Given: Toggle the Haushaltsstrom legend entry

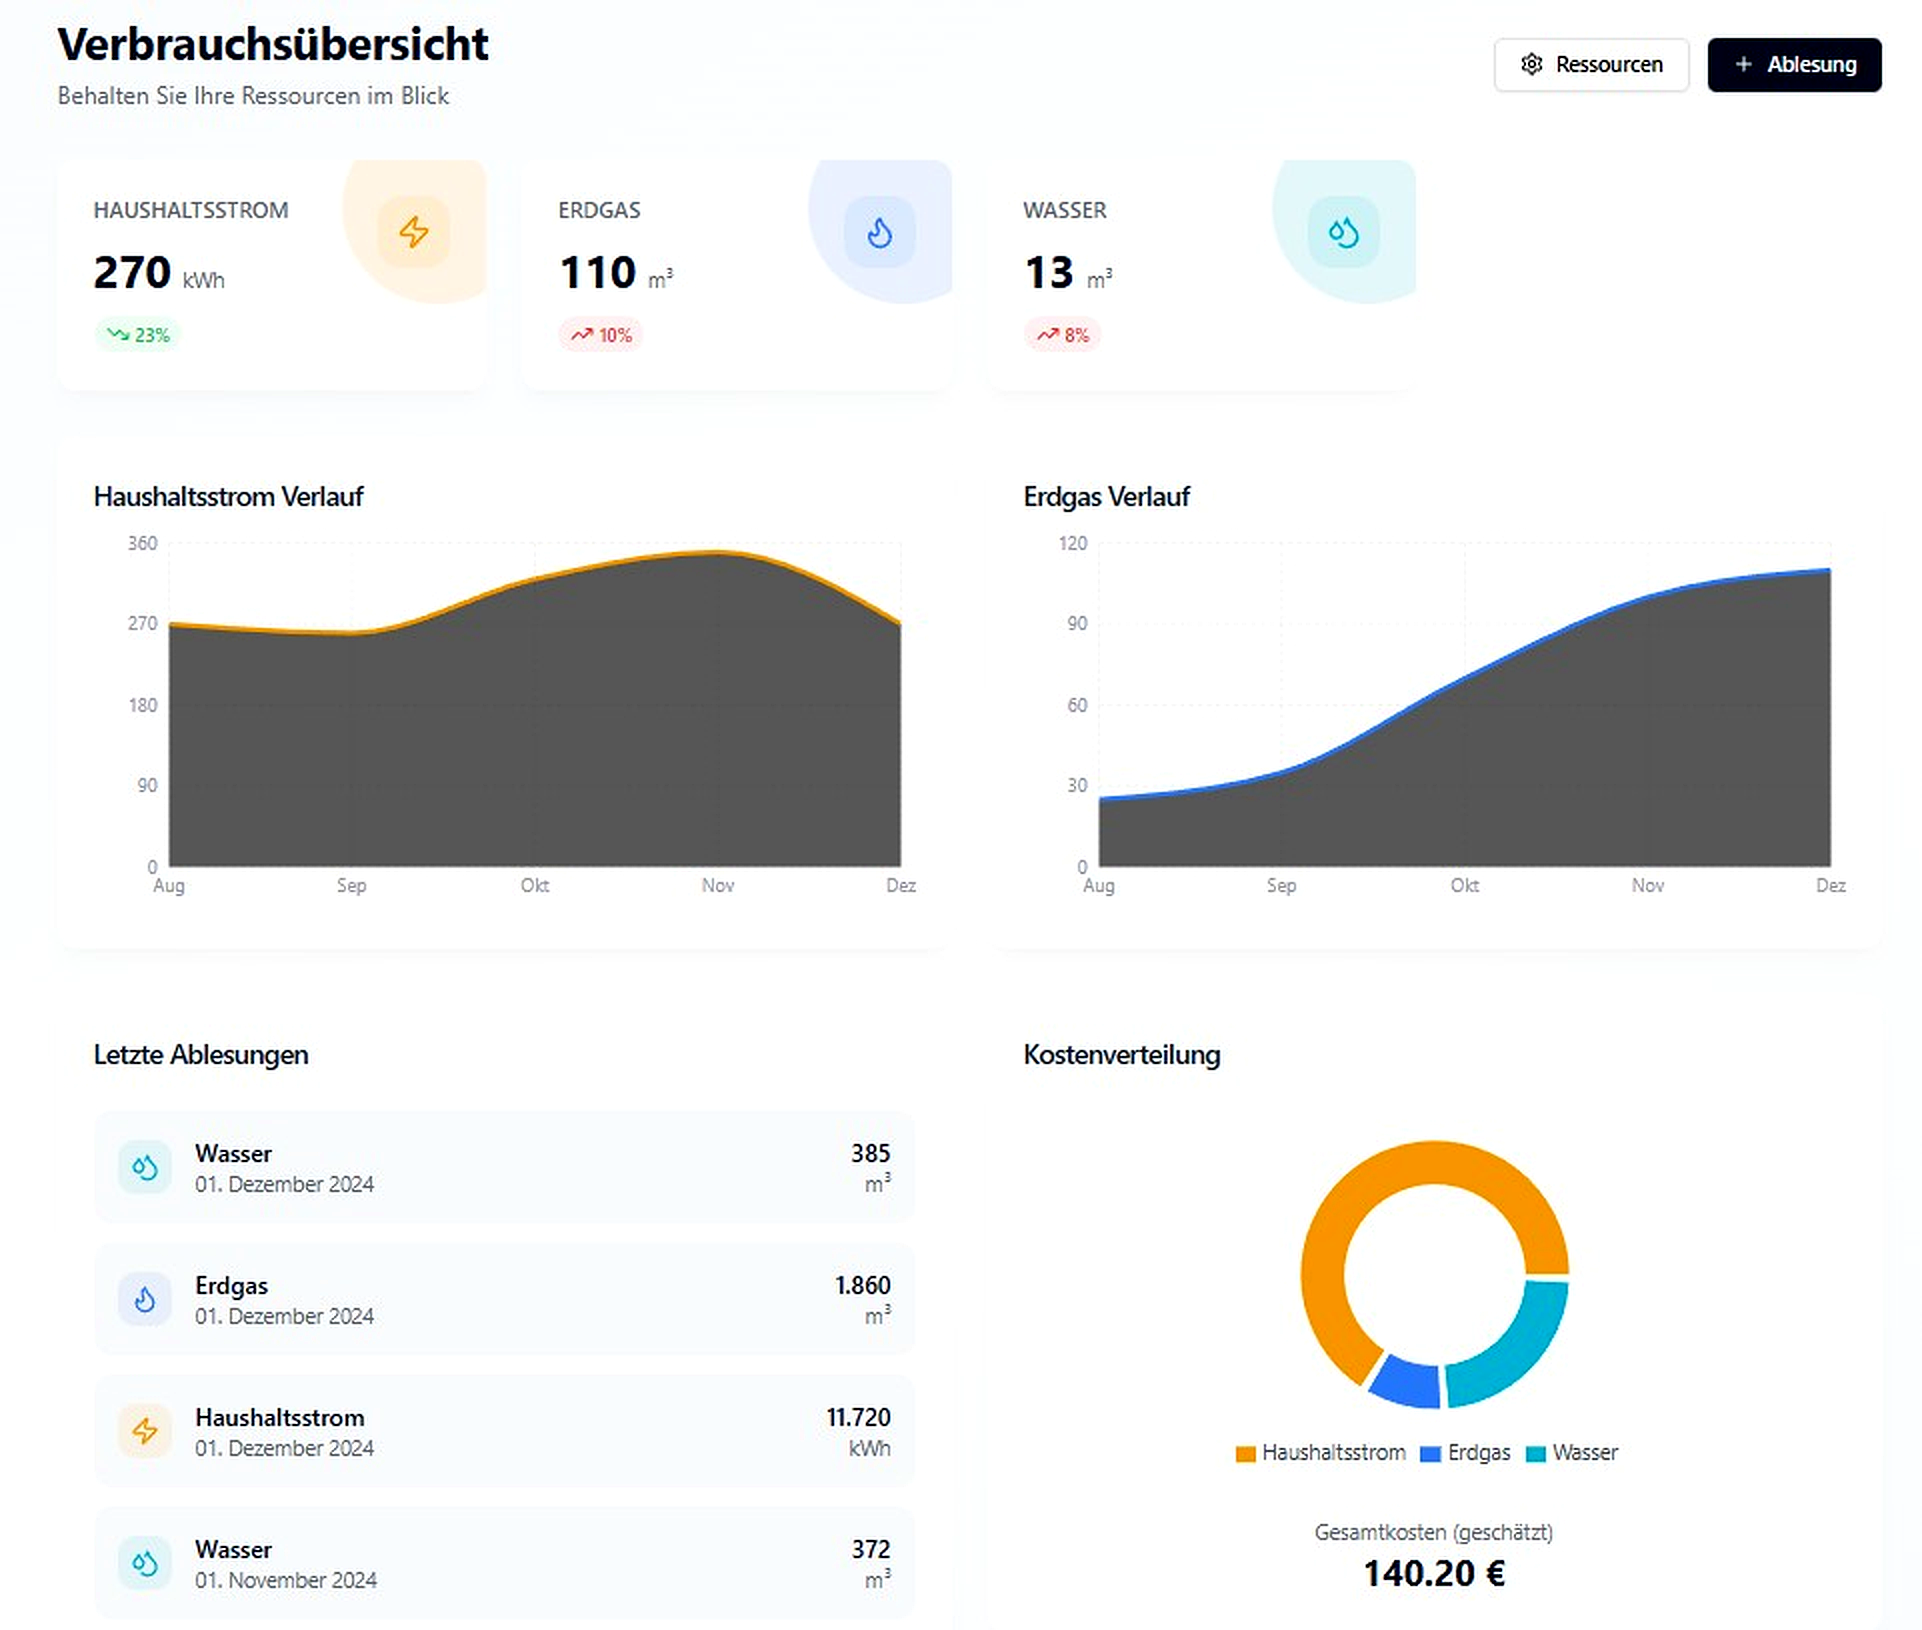Looking at the screenshot, I should click(1322, 1453).
